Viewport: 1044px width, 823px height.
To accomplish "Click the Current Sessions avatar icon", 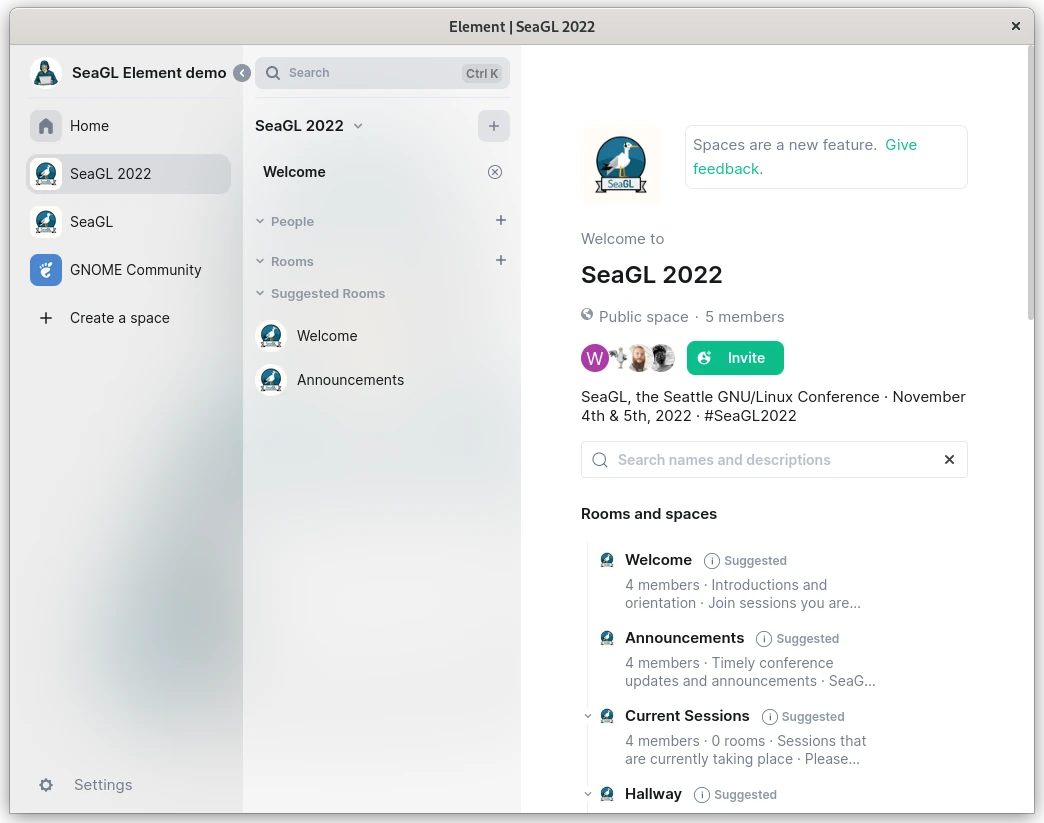I will [x=607, y=716].
